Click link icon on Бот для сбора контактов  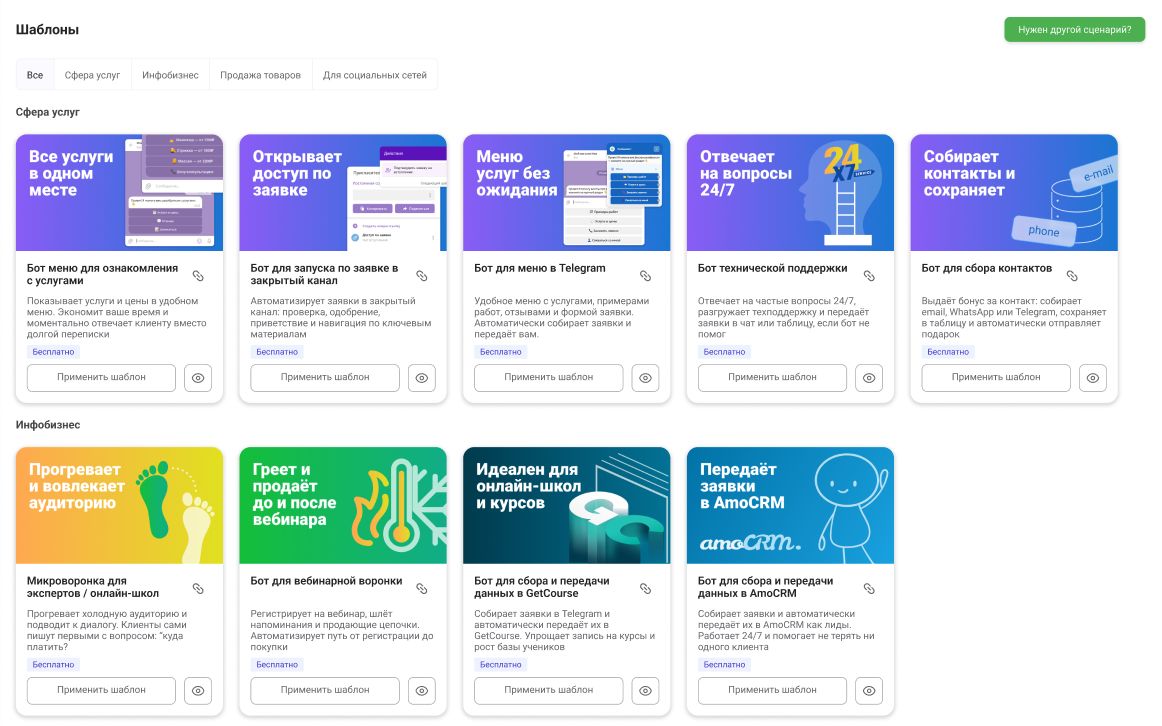(x=1072, y=275)
